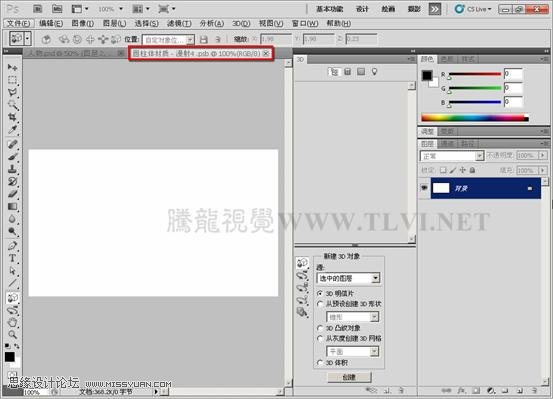Click the R value input field
This screenshot has width=553, height=399.
513,74
